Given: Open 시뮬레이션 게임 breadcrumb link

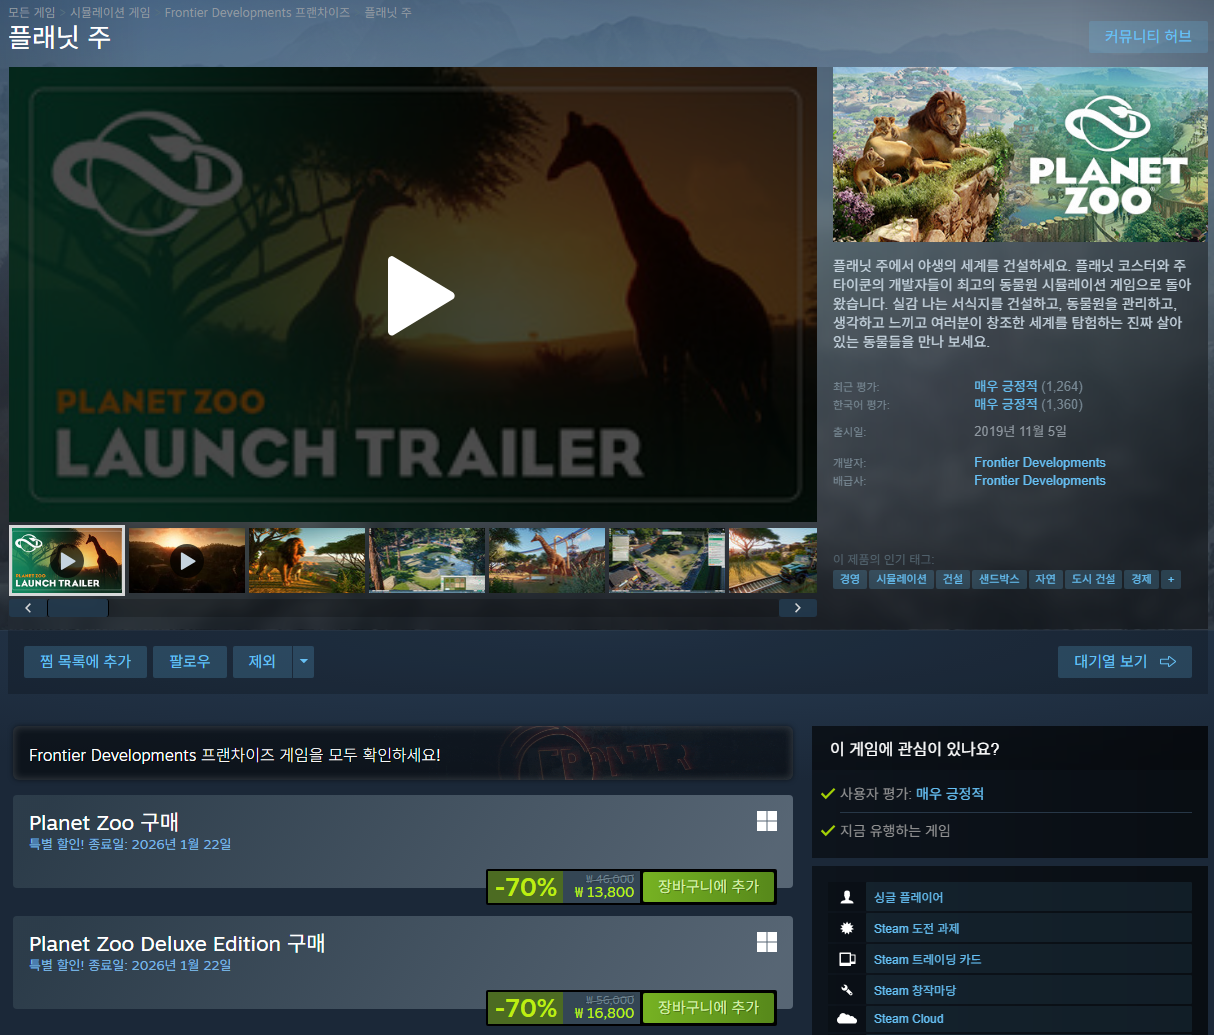Looking at the screenshot, I should 110,13.
